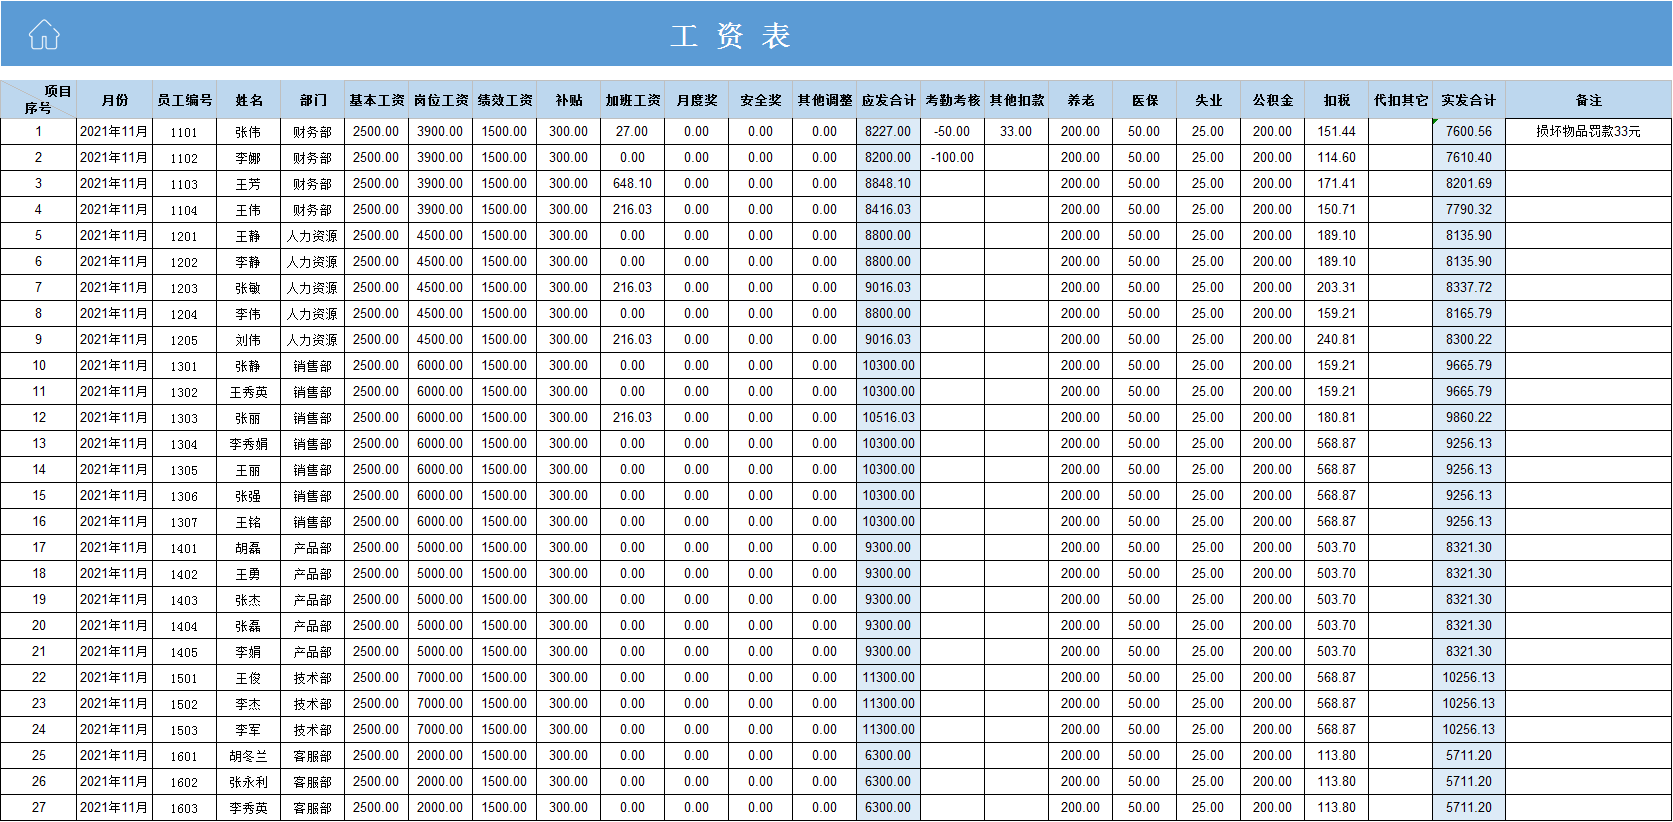
Task: Select the 部门 column header
Action: pyautogui.click(x=313, y=100)
